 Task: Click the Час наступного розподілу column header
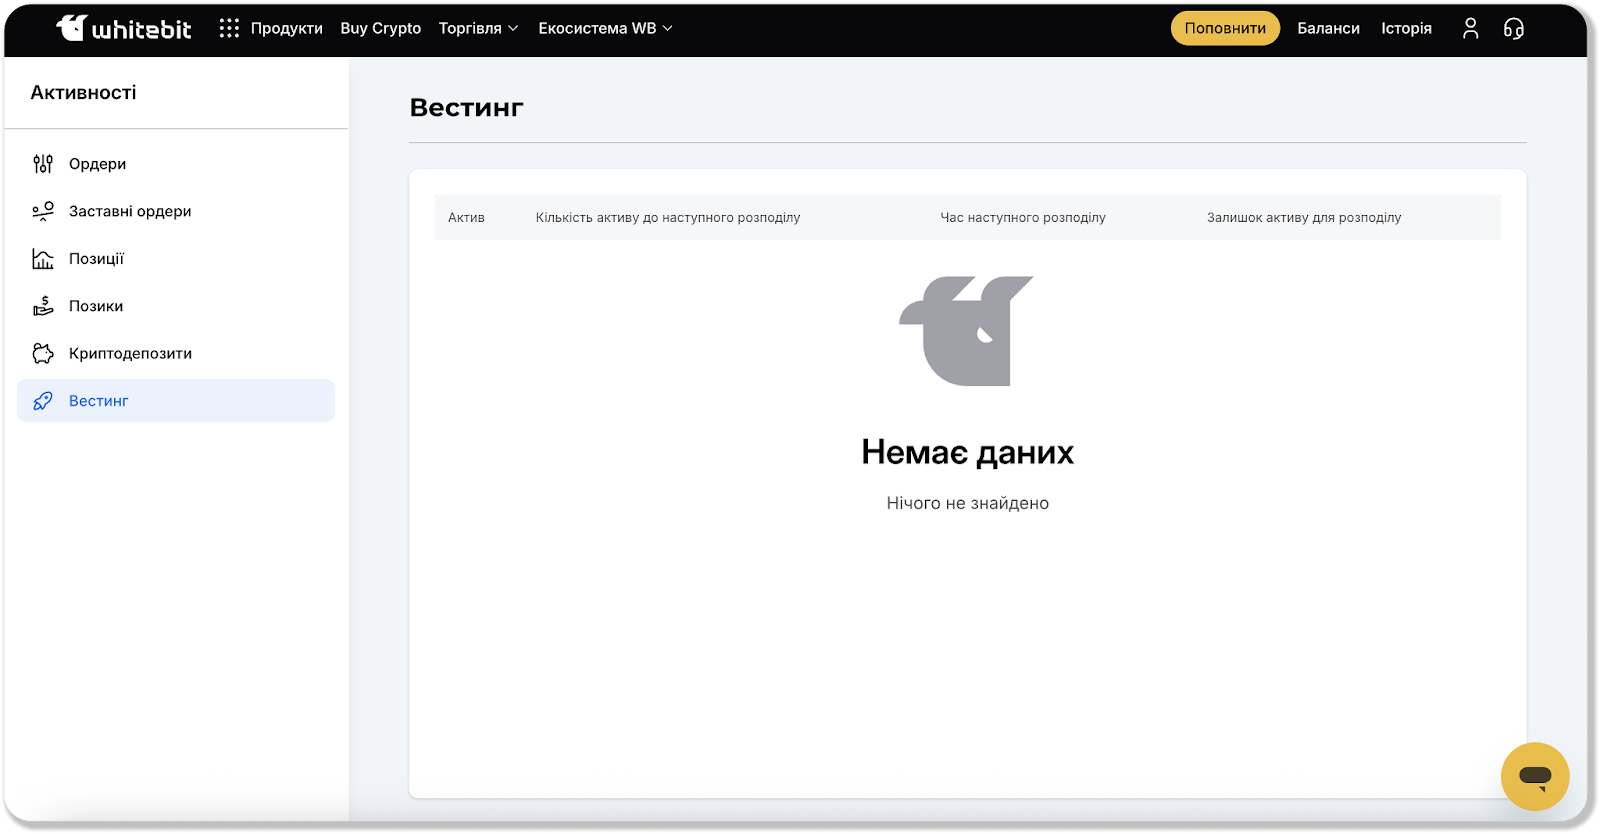pyautogui.click(x=1022, y=217)
